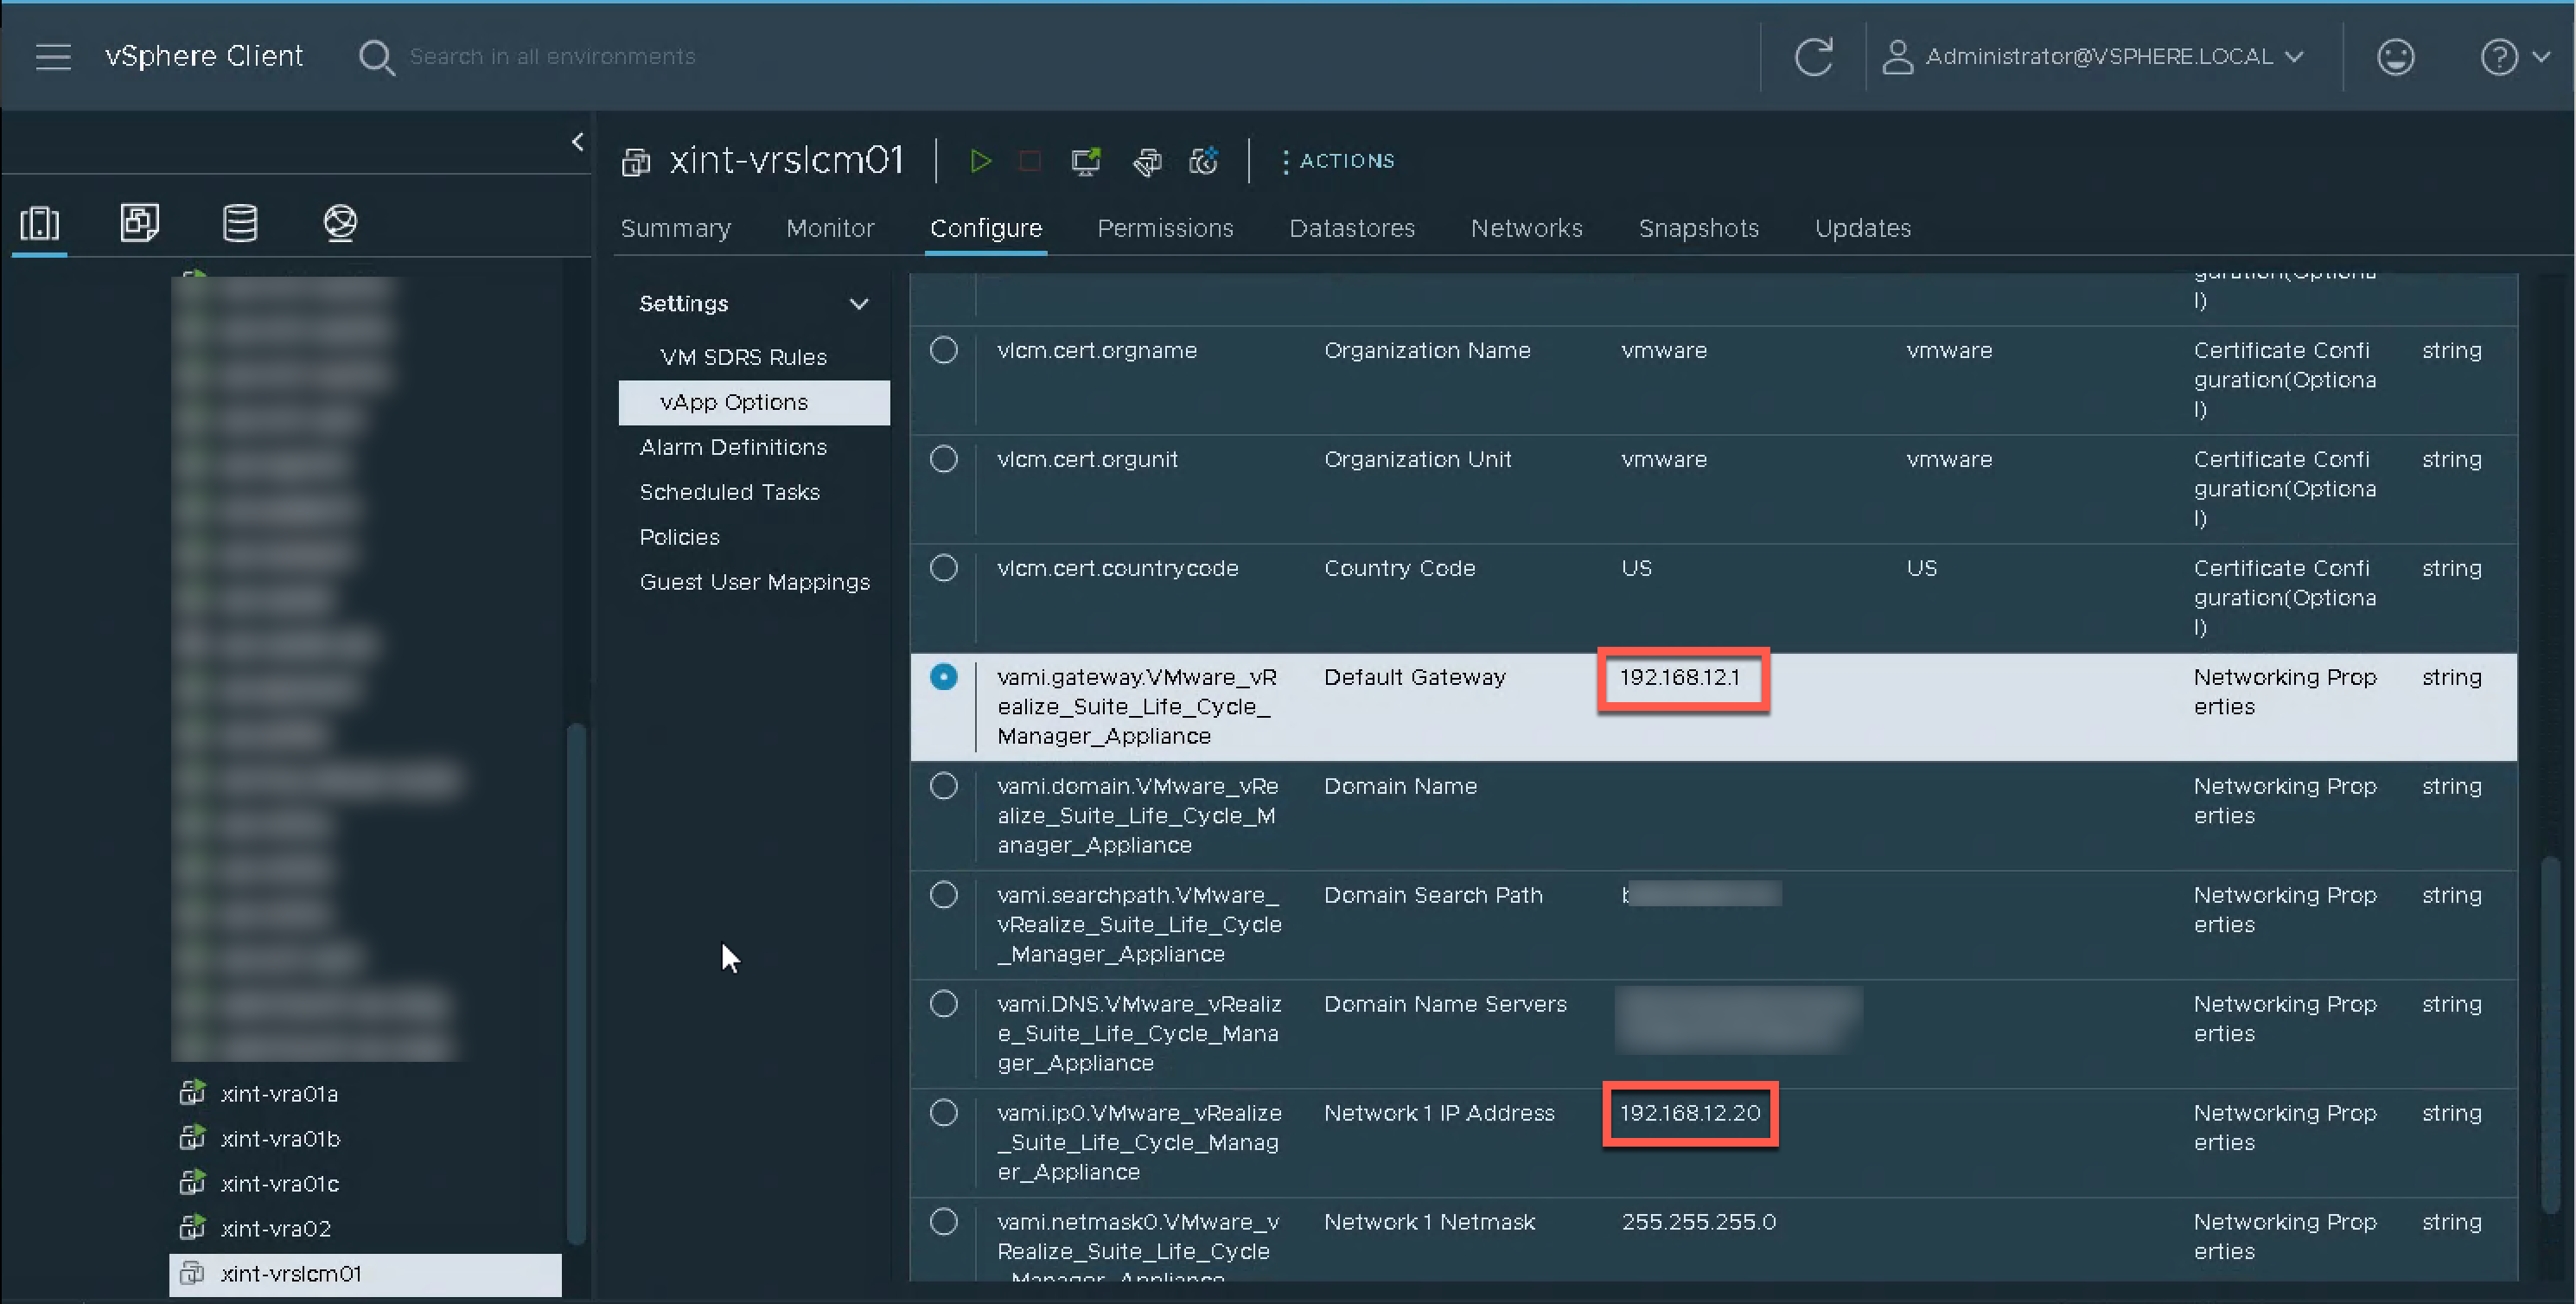Collapse the Settings section chevron
Image resolution: width=2576 pixels, height=1304 pixels.
858,303
